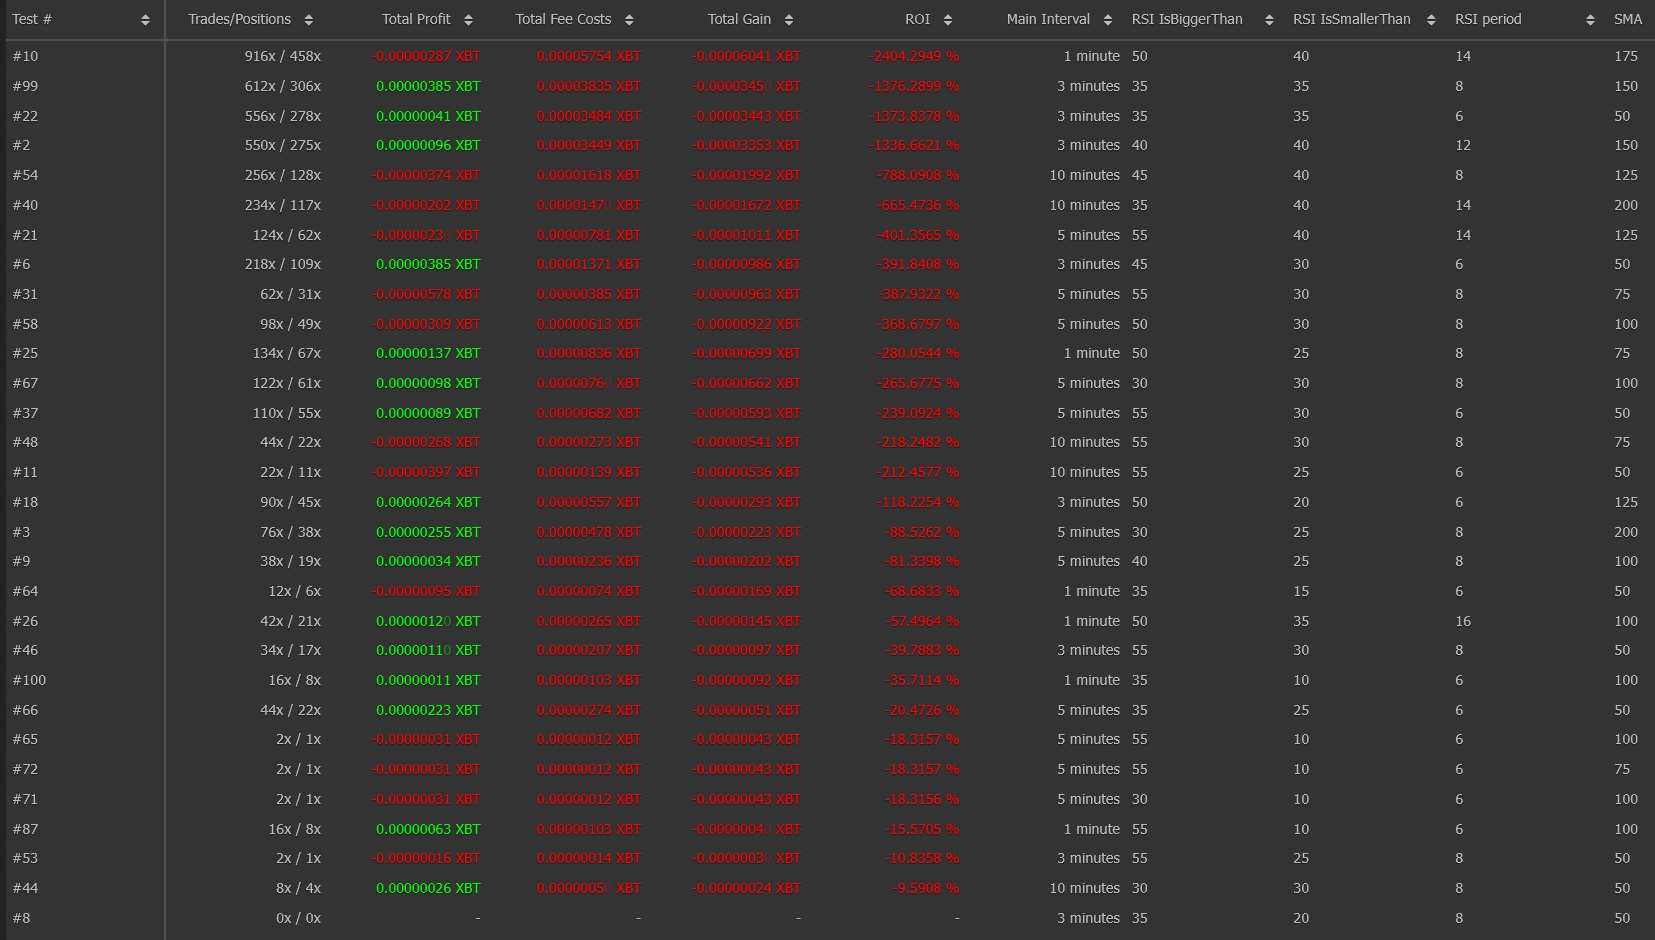This screenshot has height=940, width=1655.
Task: Click sort icon beside Total Fee Costs
Action: tap(629, 20)
